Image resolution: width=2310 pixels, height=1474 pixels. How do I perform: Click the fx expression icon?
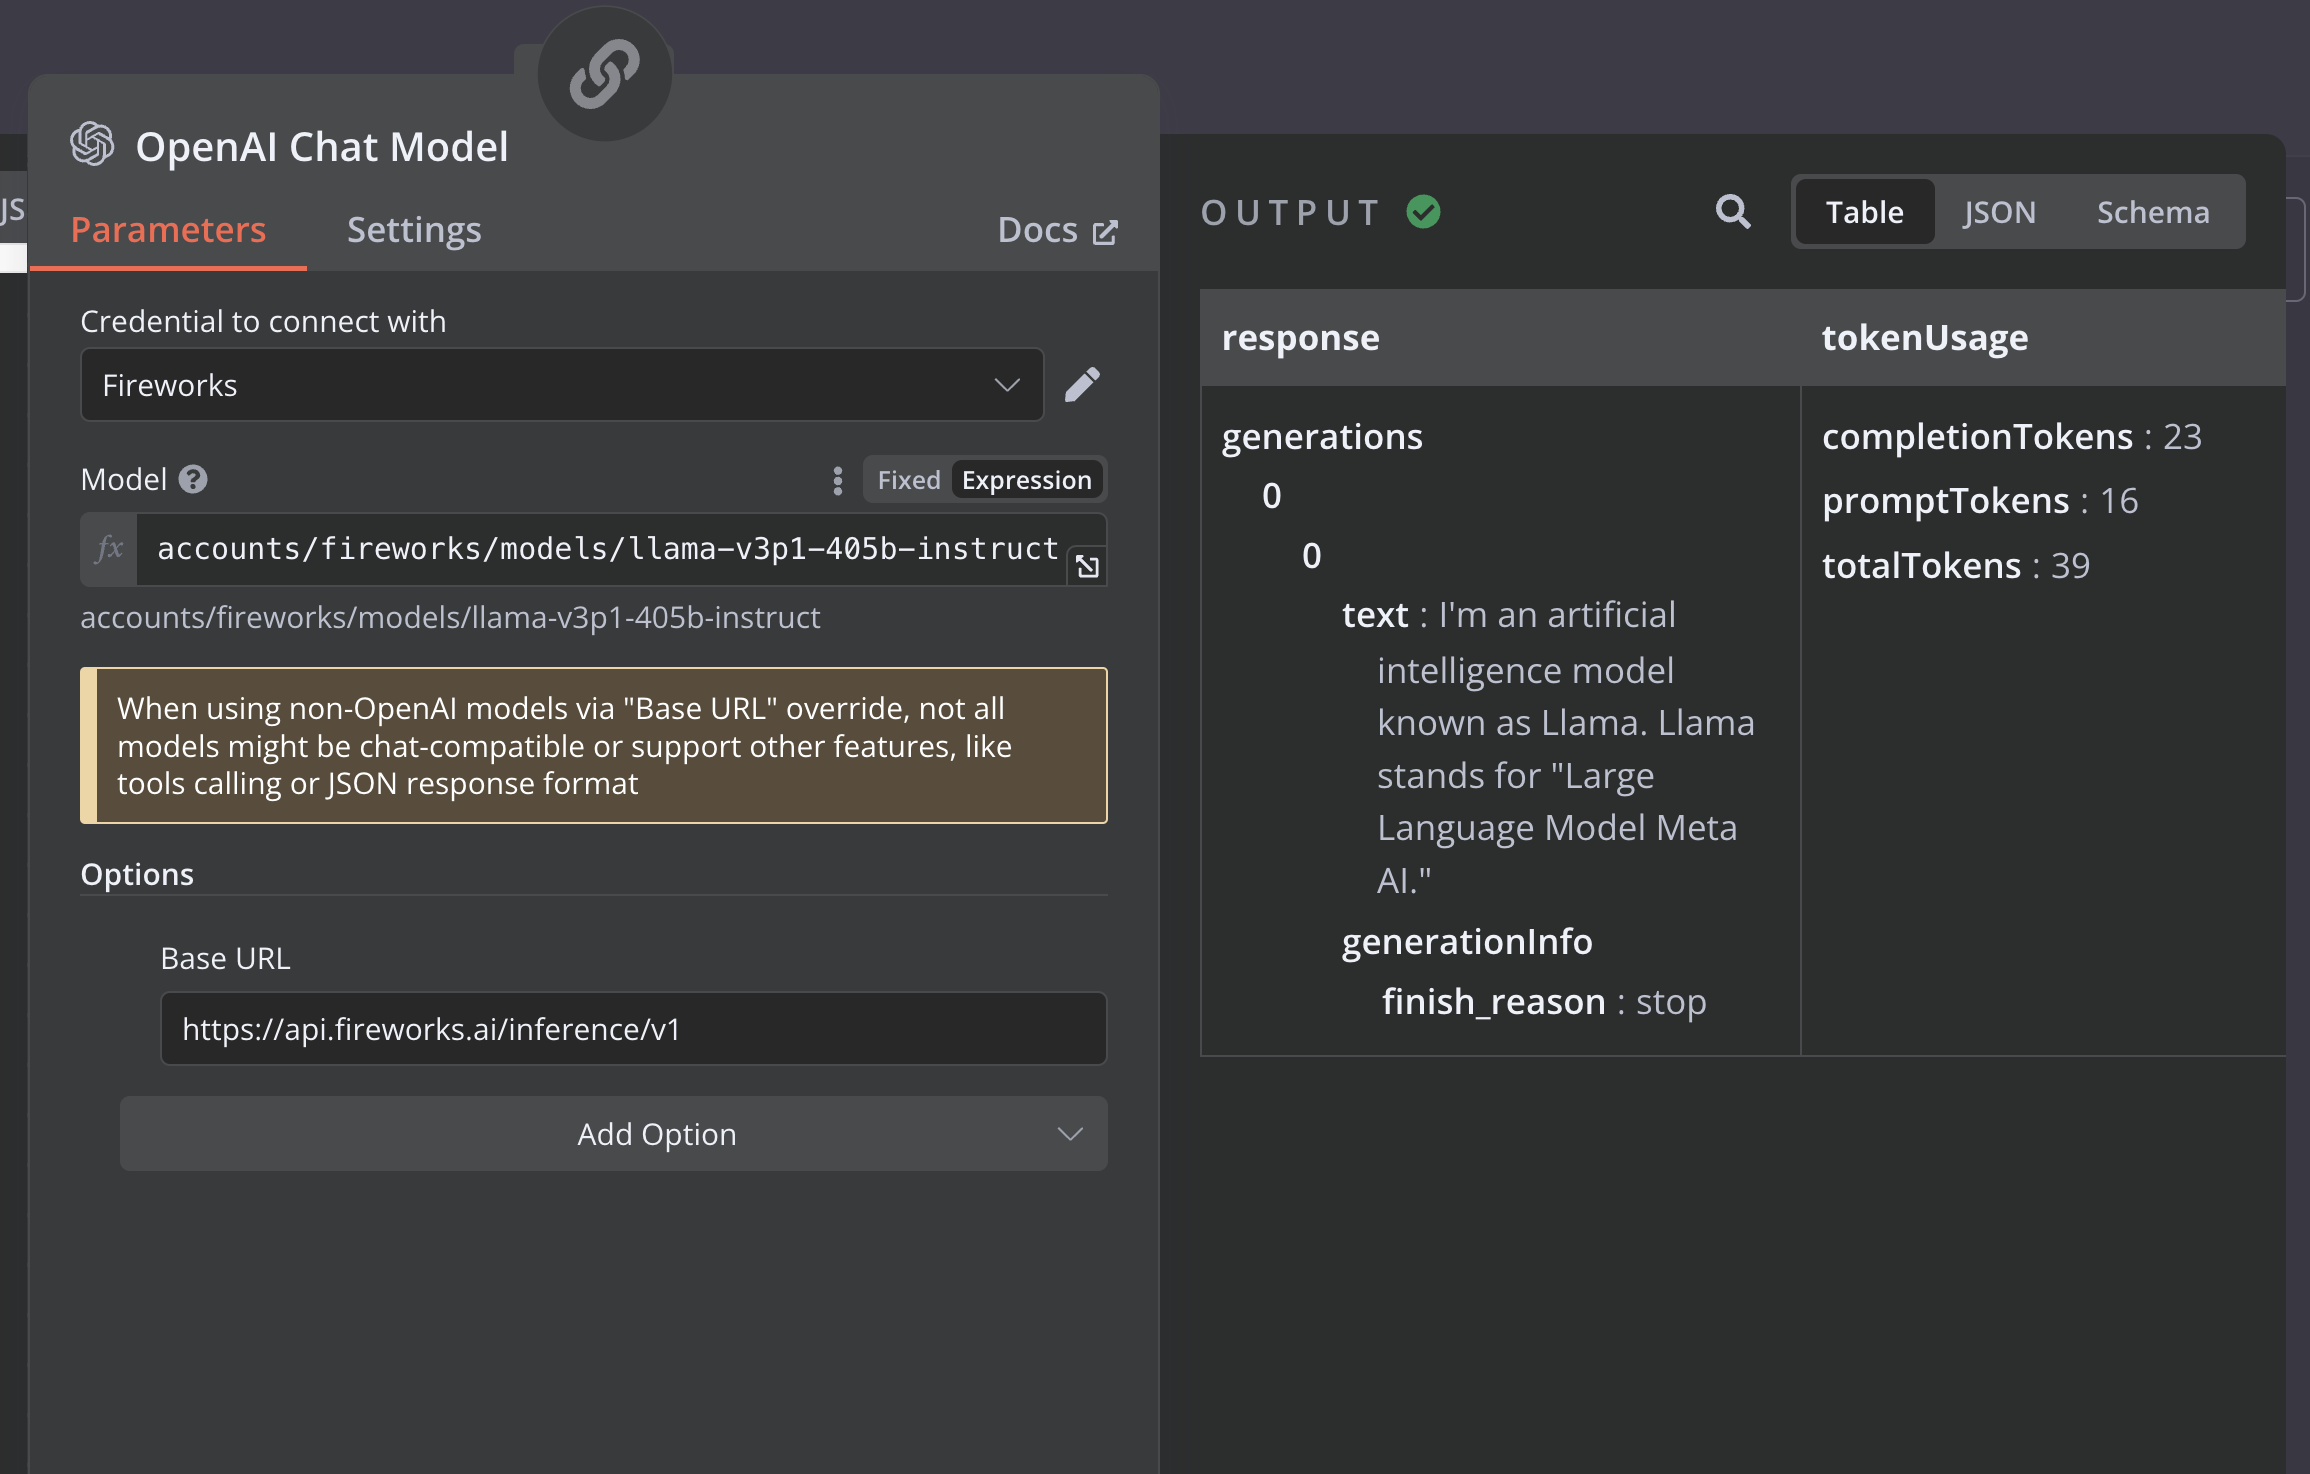109,549
